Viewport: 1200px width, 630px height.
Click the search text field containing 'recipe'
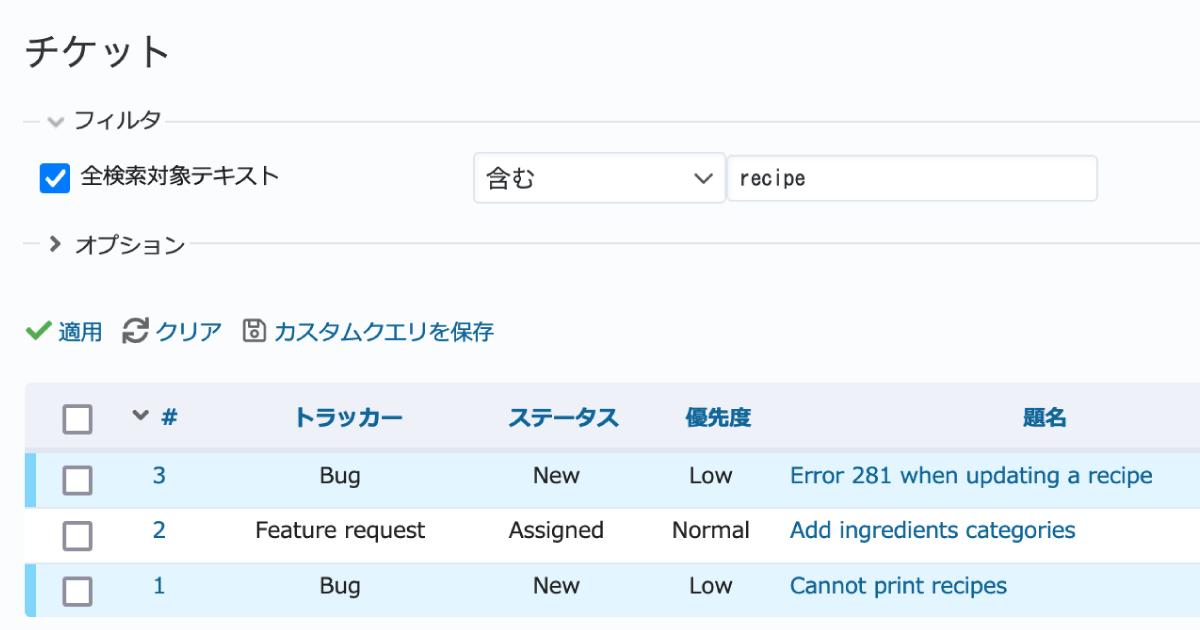click(911, 178)
